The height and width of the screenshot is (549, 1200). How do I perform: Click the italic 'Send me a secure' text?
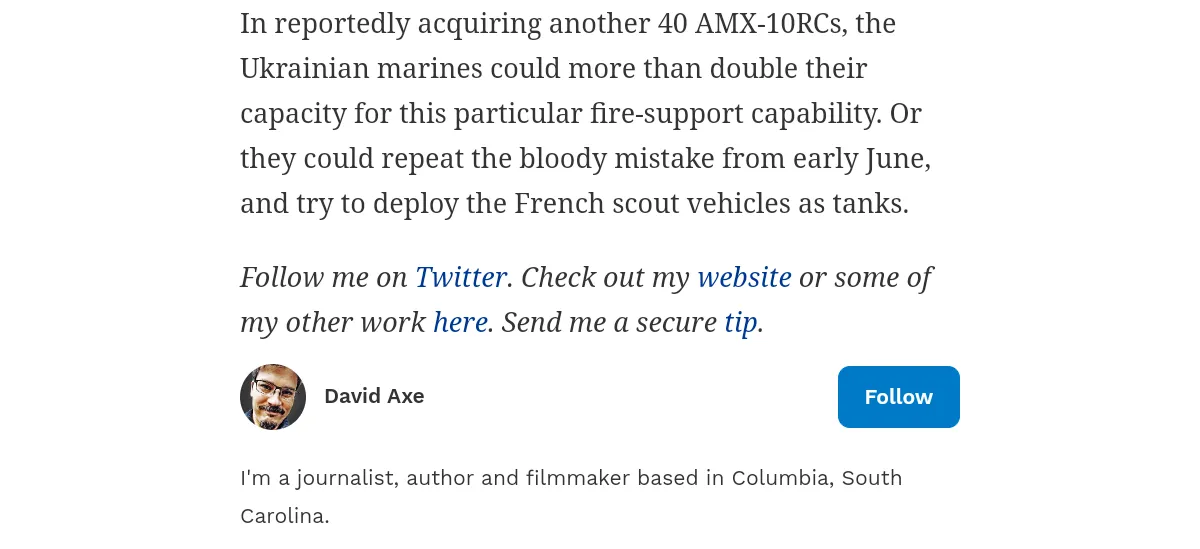pyautogui.click(x=609, y=322)
